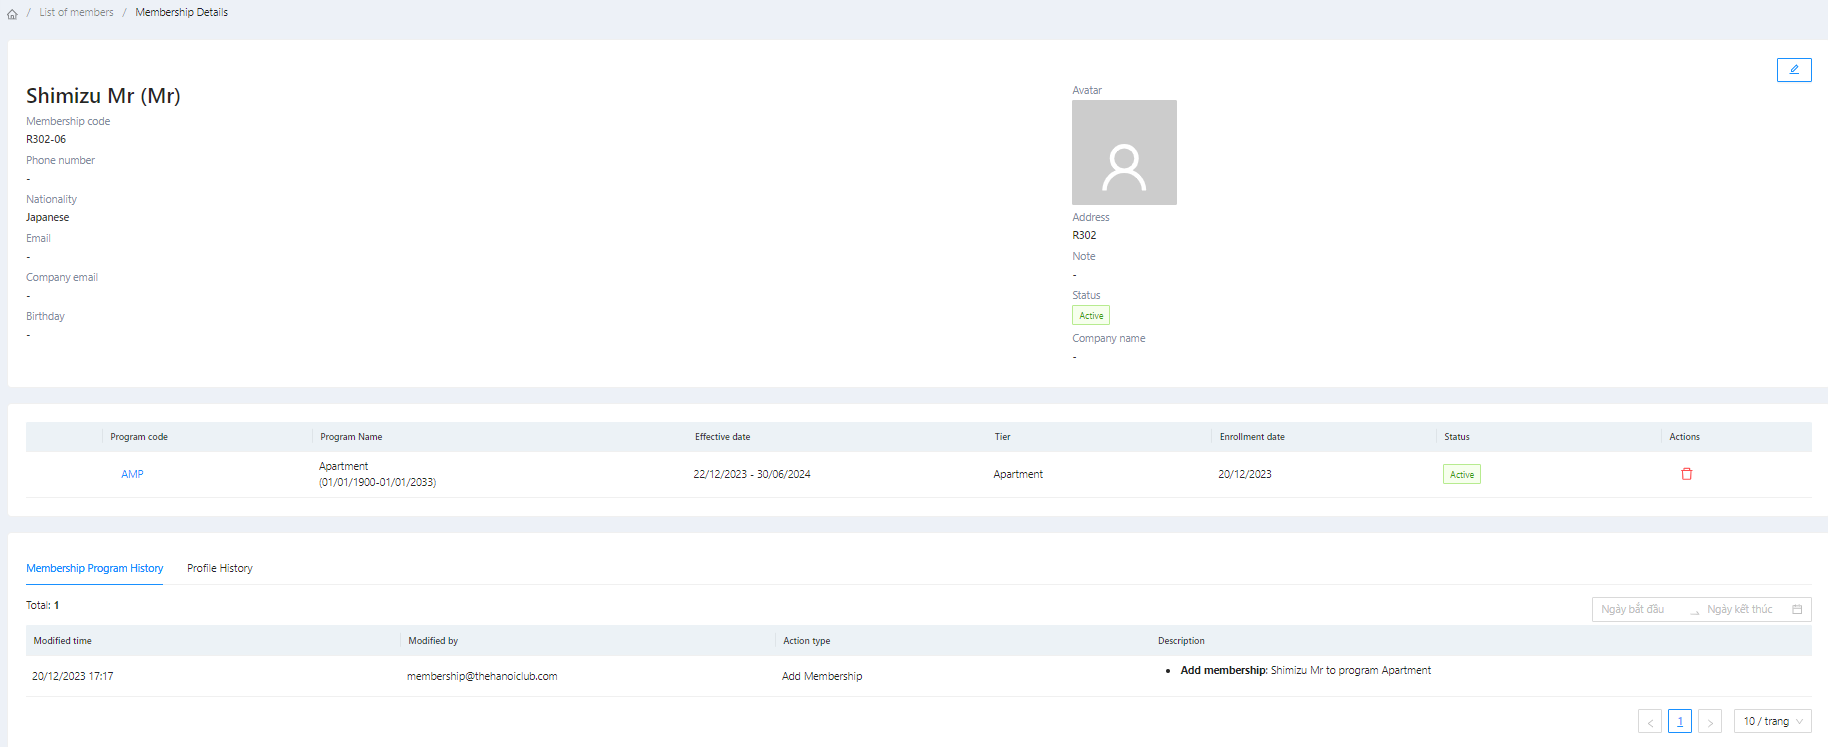Open the AMP program code link
Image resolution: width=1828 pixels, height=747 pixels.
(132, 474)
